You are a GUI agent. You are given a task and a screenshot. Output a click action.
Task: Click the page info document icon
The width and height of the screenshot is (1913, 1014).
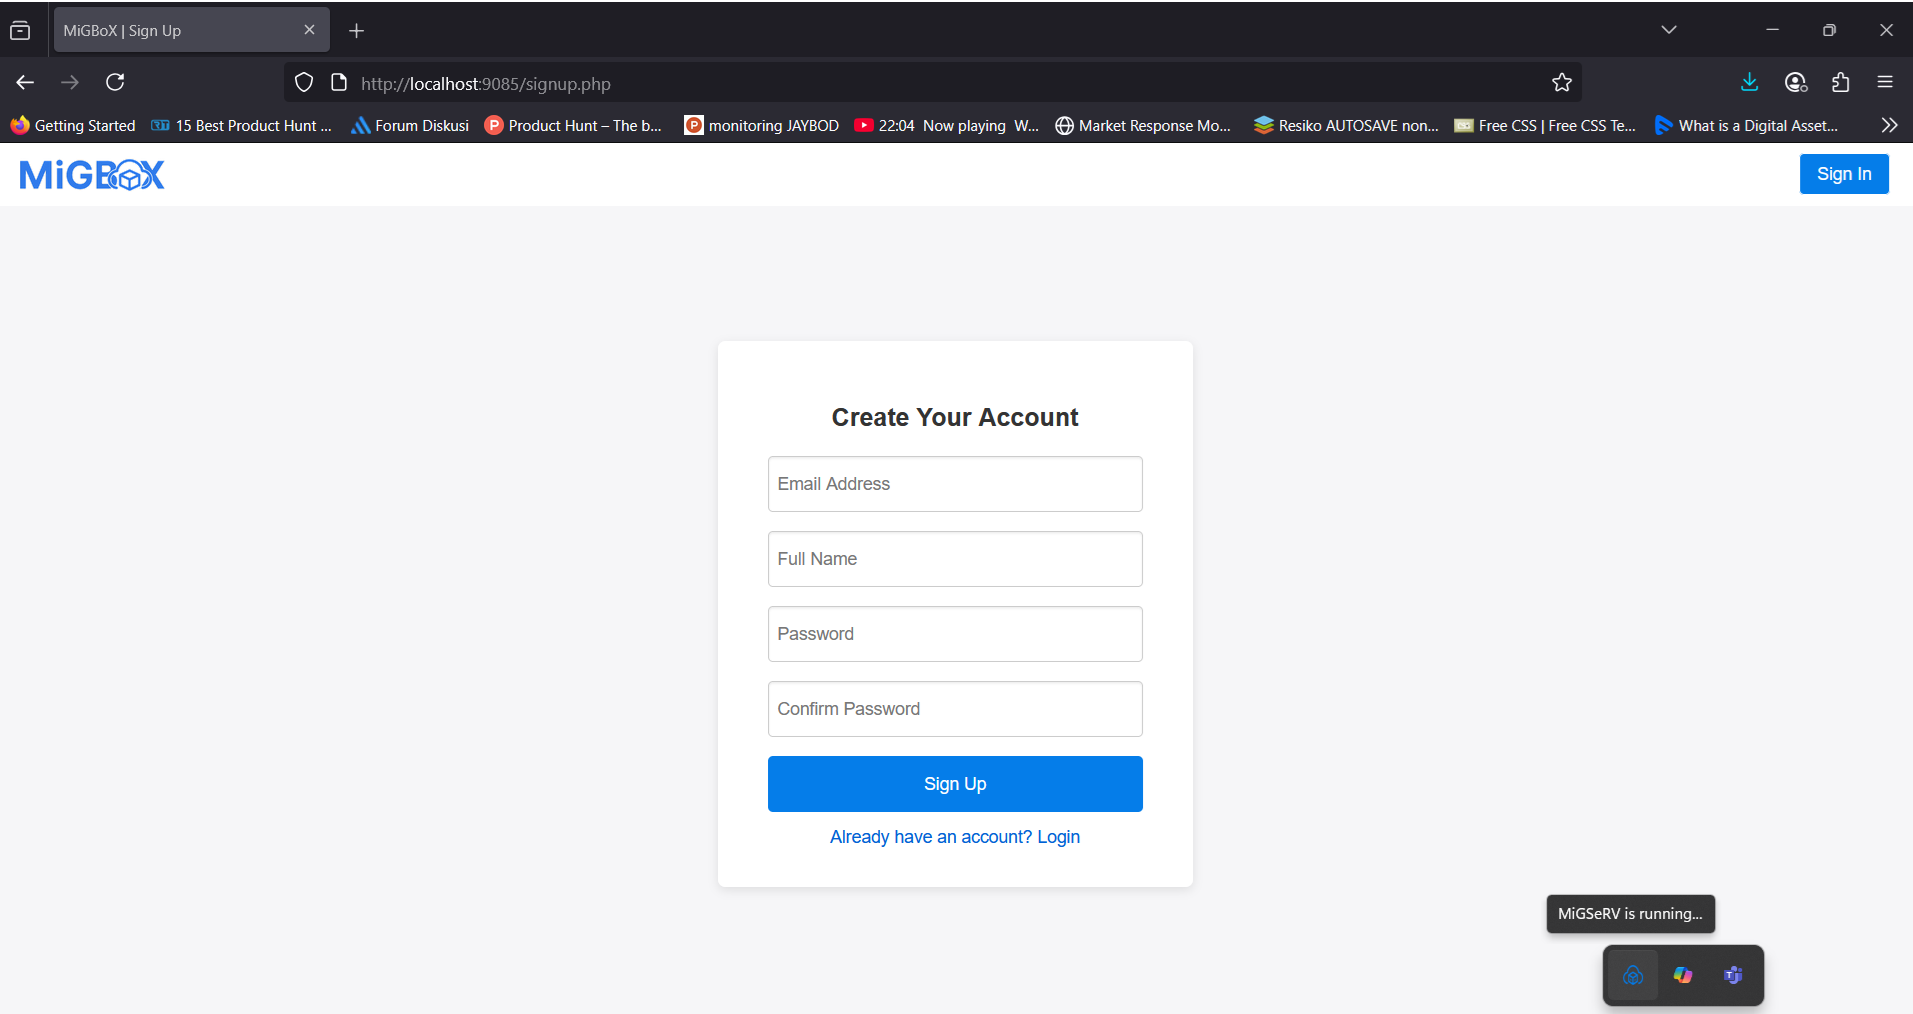pyautogui.click(x=339, y=83)
